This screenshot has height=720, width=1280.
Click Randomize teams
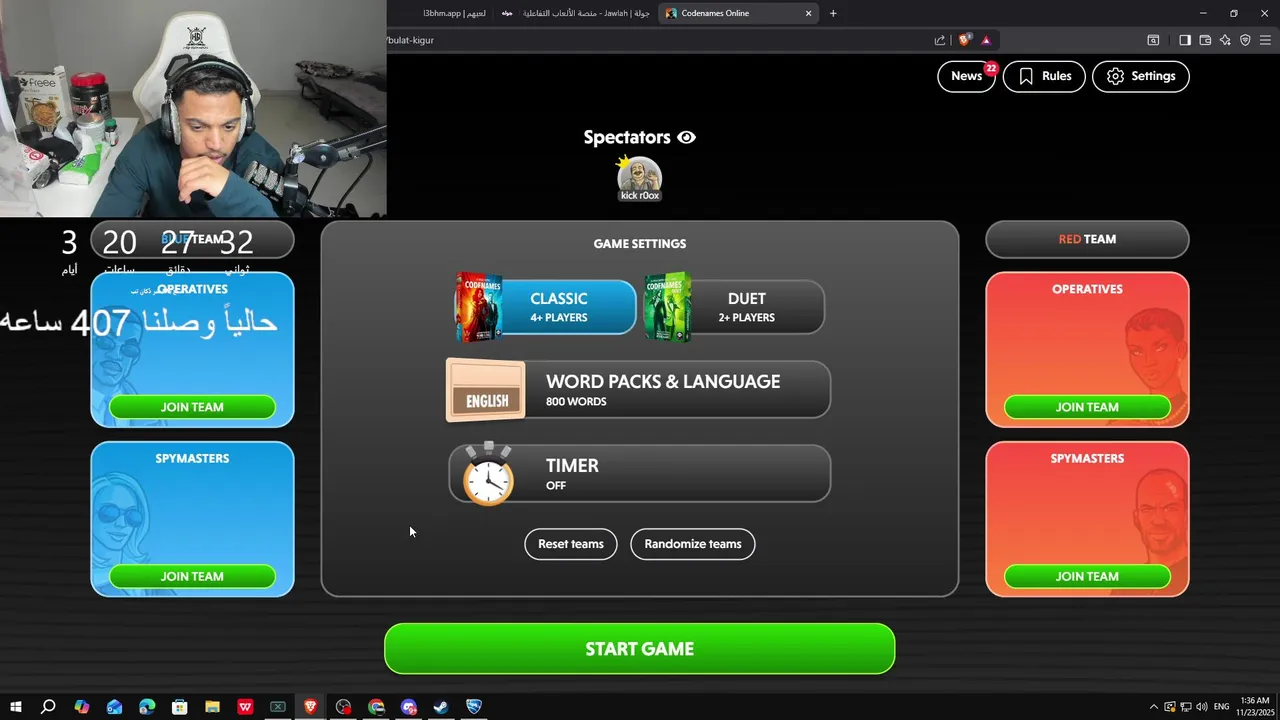[693, 544]
